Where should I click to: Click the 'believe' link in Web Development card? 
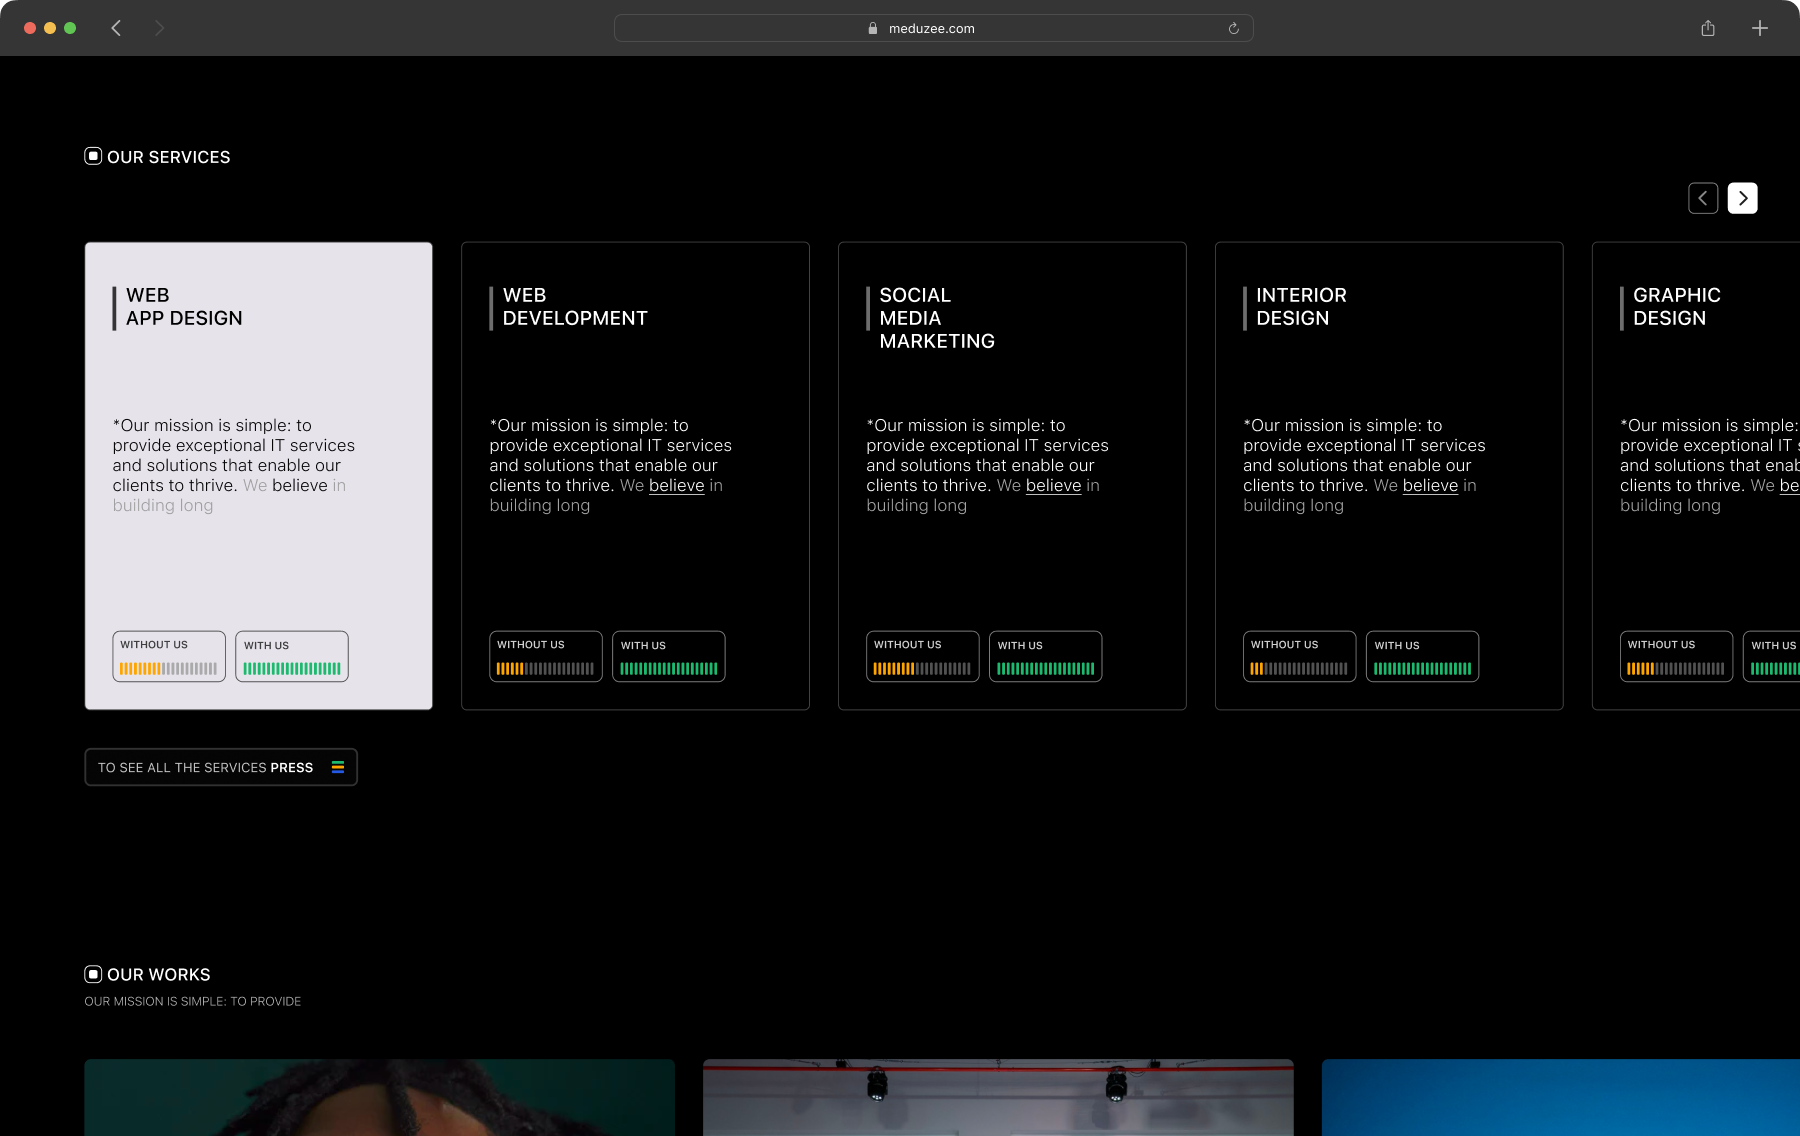click(x=676, y=485)
